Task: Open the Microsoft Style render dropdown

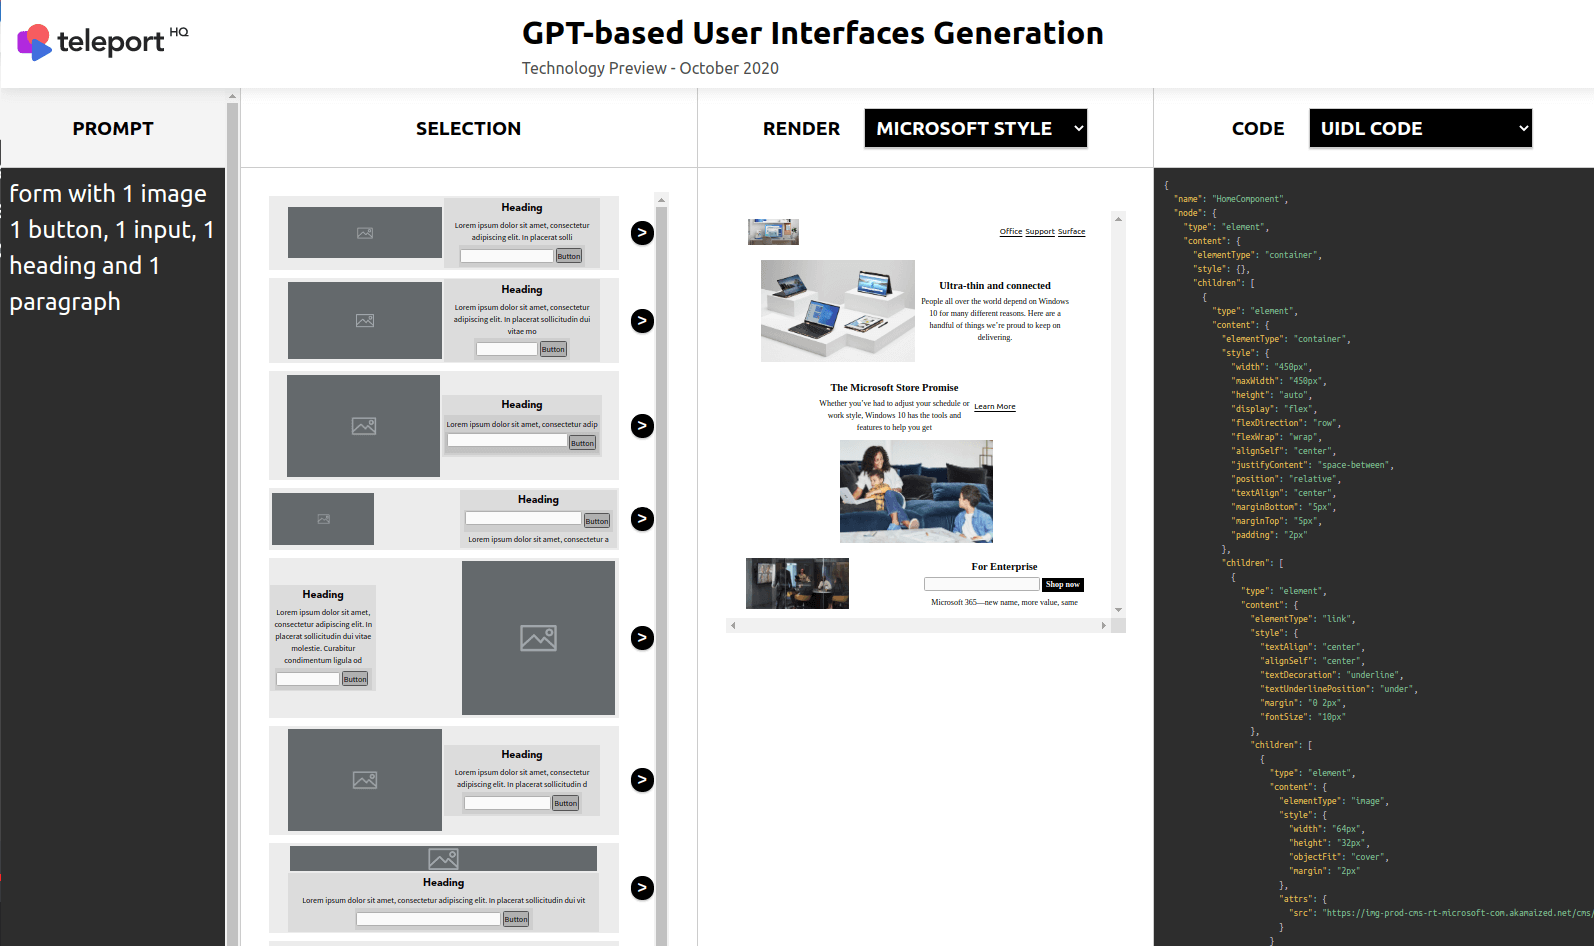Action: click(x=975, y=128)
